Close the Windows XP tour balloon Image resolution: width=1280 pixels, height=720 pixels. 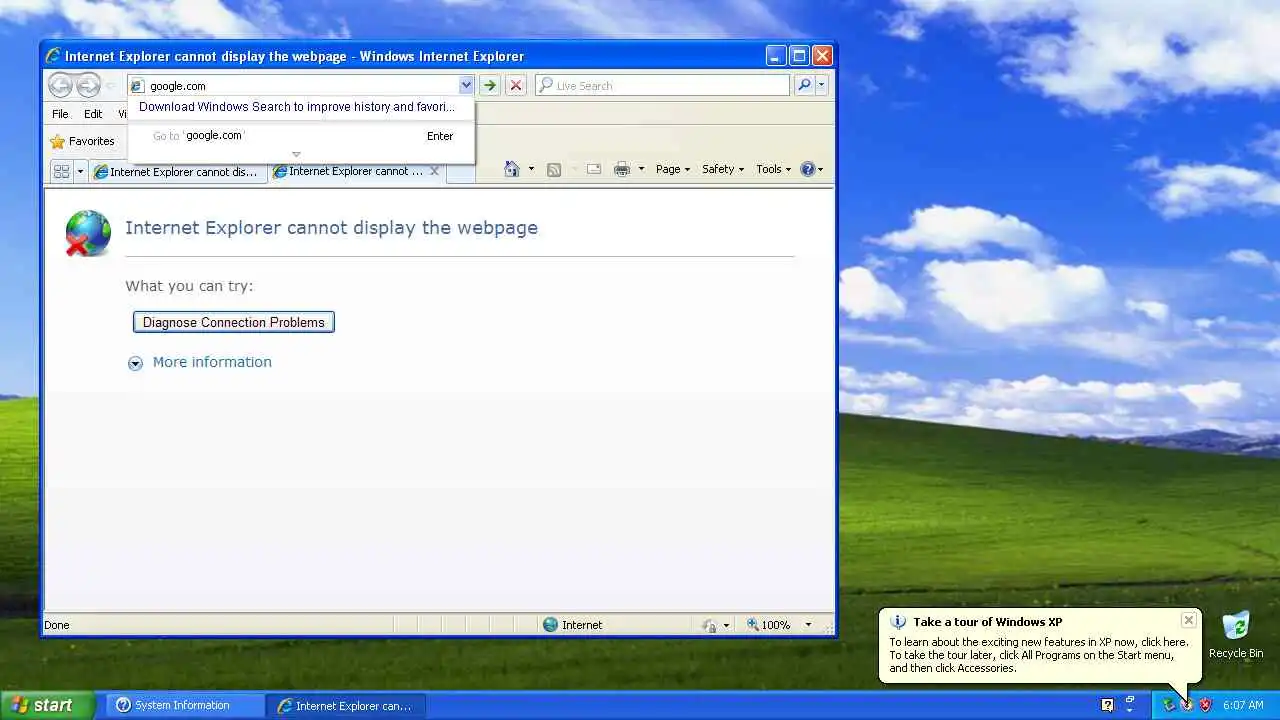[1188, 620]
